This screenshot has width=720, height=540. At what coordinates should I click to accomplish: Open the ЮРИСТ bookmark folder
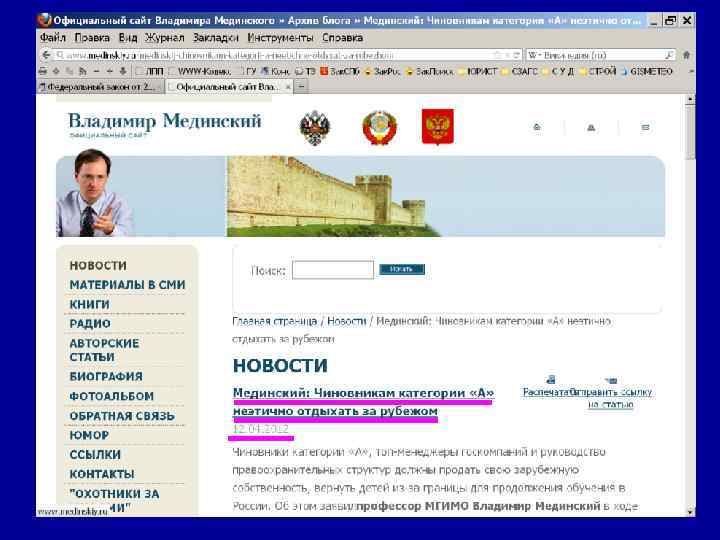478,71
